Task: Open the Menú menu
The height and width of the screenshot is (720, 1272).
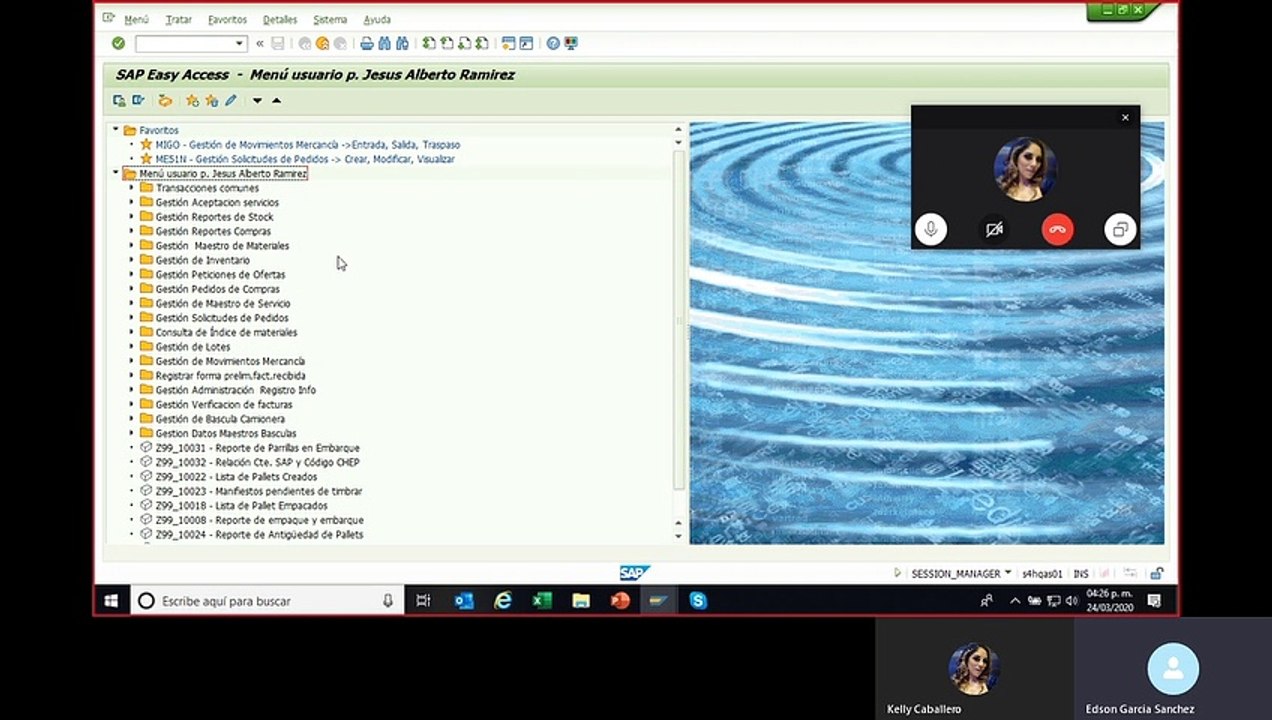Action: pos(136,19)
